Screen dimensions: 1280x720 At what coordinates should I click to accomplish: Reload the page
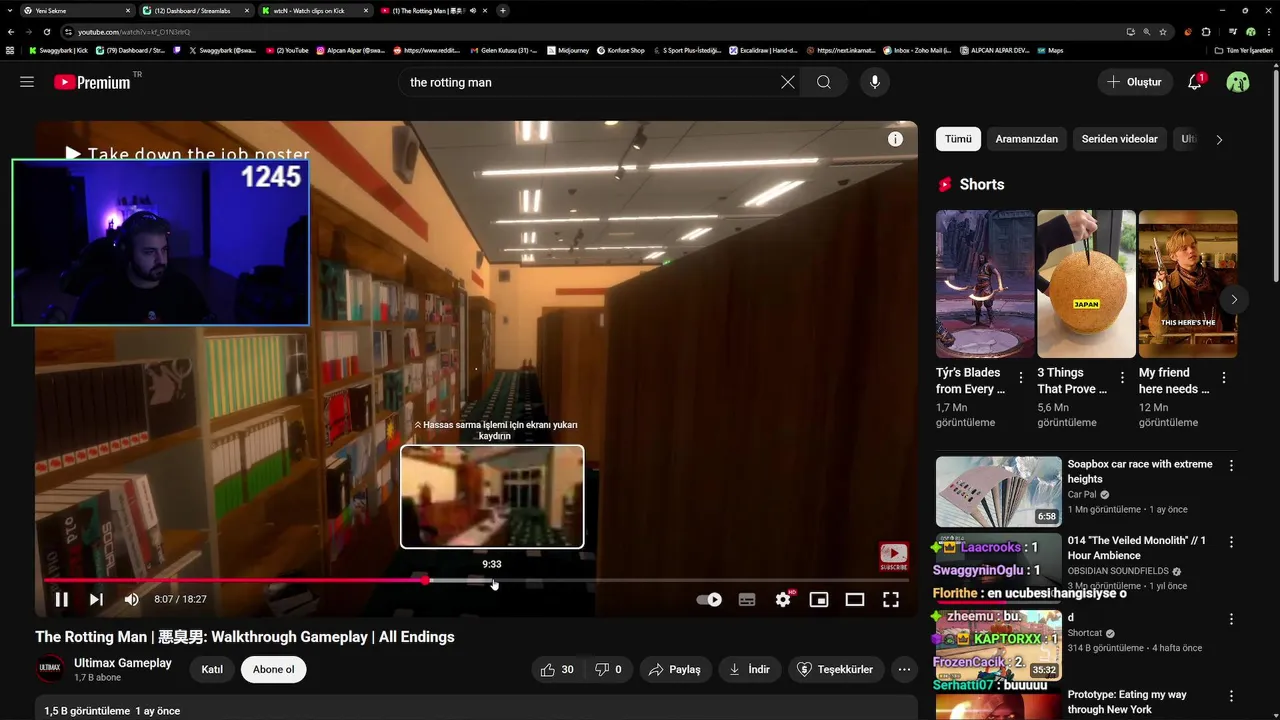[x=46, y=32]
